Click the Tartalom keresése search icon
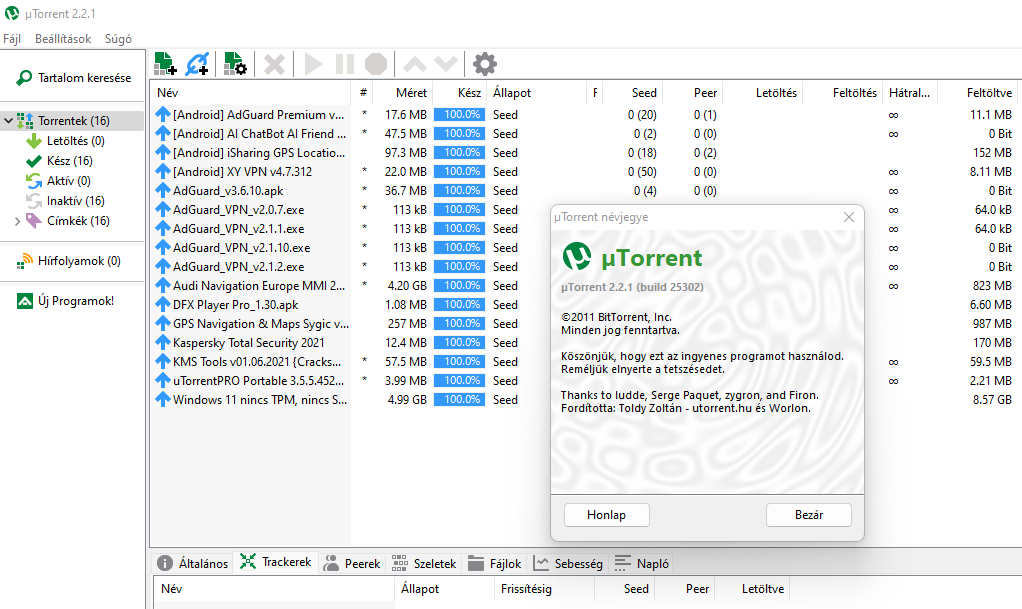Screen dimensions: 1022x609 (x=24, y=78)
